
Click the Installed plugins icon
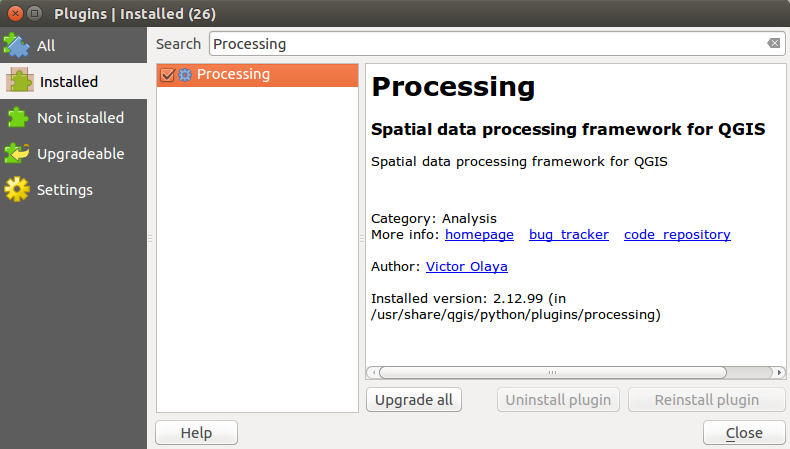coord(20,82)
